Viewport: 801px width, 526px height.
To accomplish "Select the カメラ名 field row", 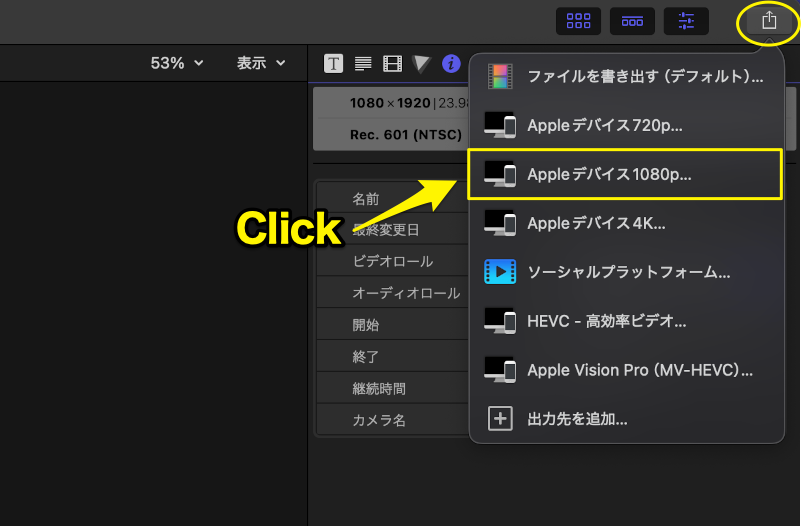I will [392, 419].
